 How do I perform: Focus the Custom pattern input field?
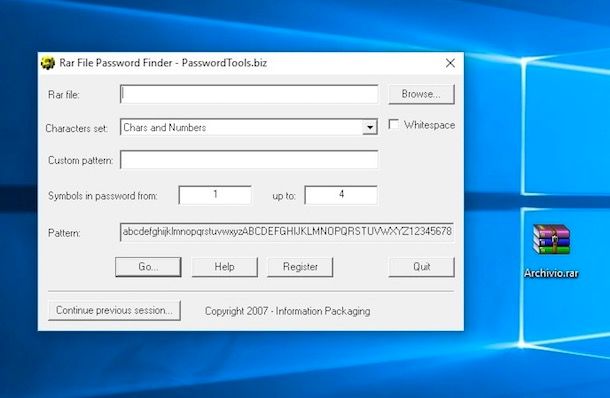[x=249, y=160]
